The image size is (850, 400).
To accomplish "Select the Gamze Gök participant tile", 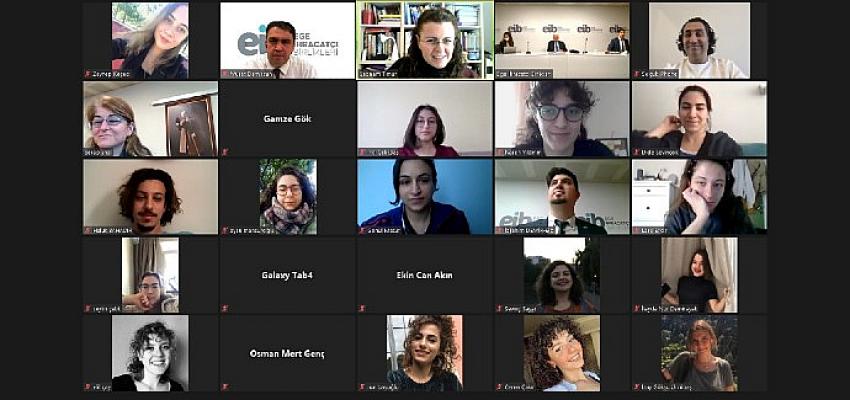I will 287,119.
